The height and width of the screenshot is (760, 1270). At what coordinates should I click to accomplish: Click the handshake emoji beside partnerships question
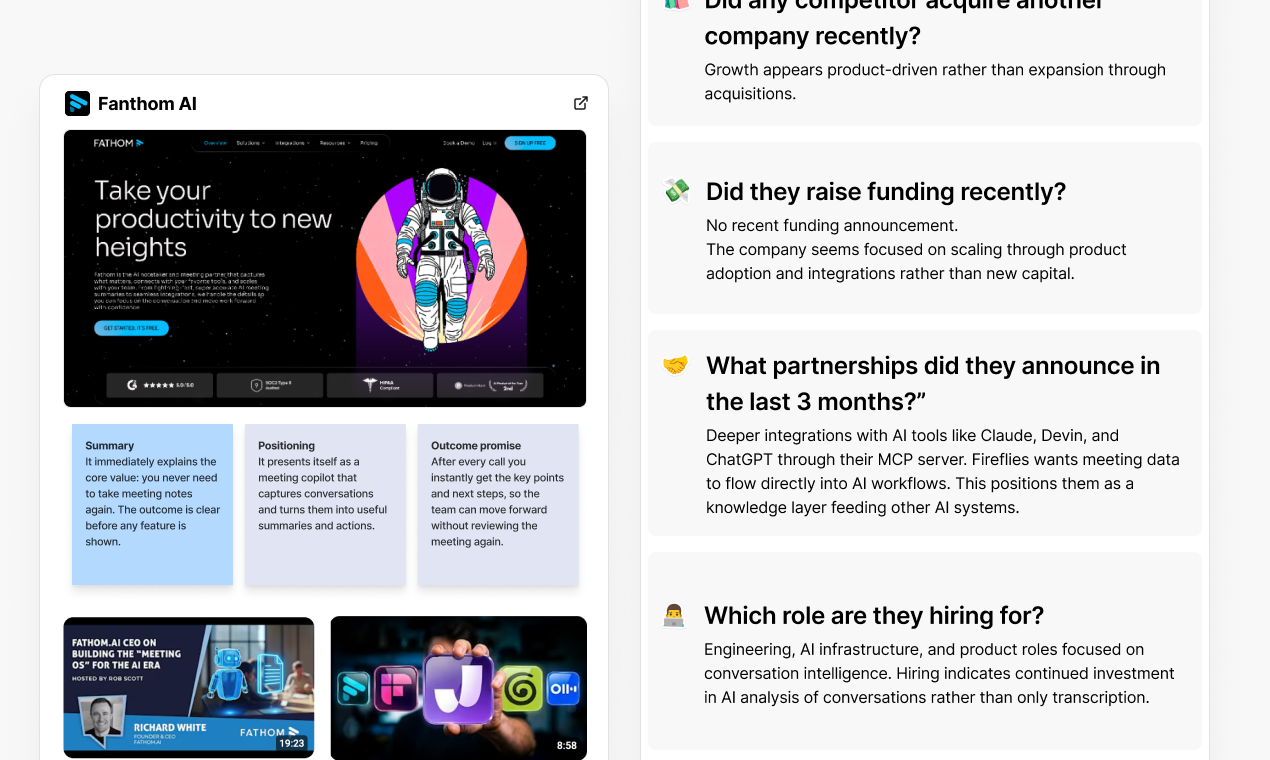click(676, 366)
